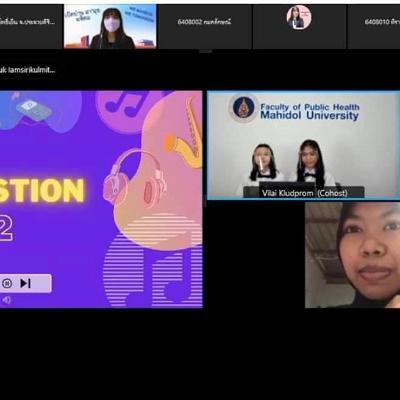Click the Vilai Kludprom (Cohost) name label
This screenshot has height=400, width=400.
pos(304,193)
